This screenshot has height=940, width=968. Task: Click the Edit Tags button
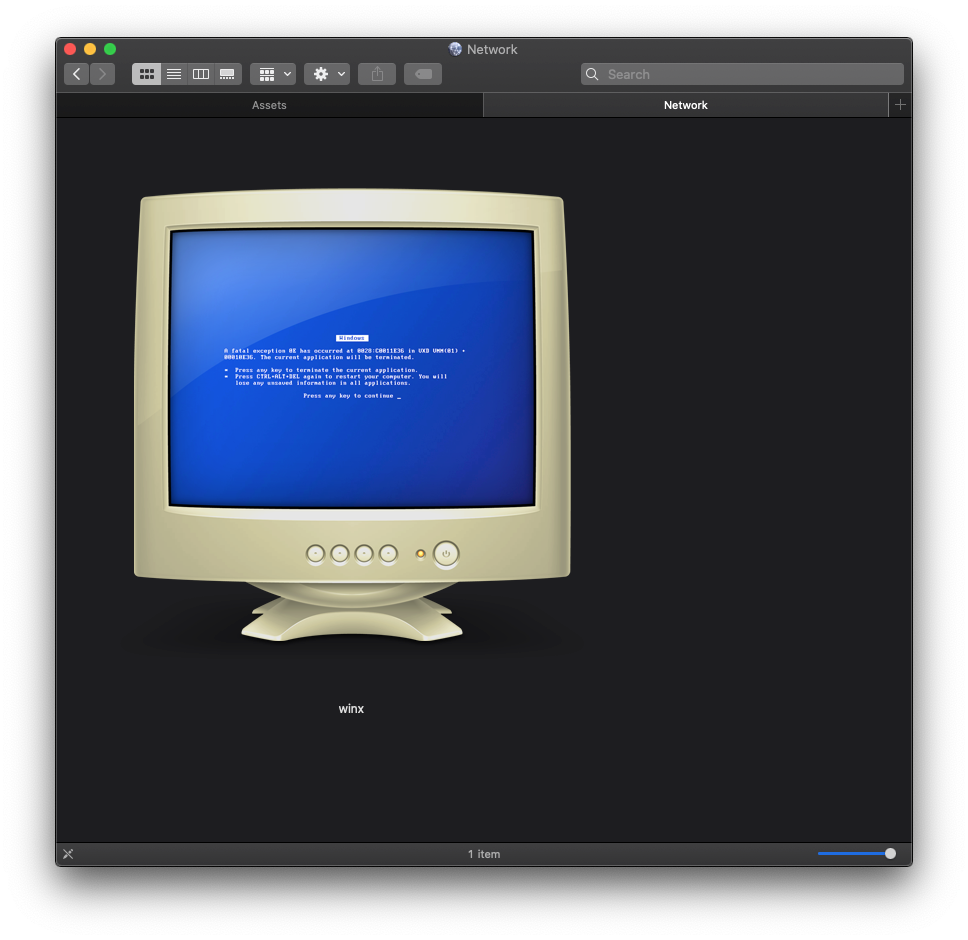pyautogui.click(x=423, y=74)
